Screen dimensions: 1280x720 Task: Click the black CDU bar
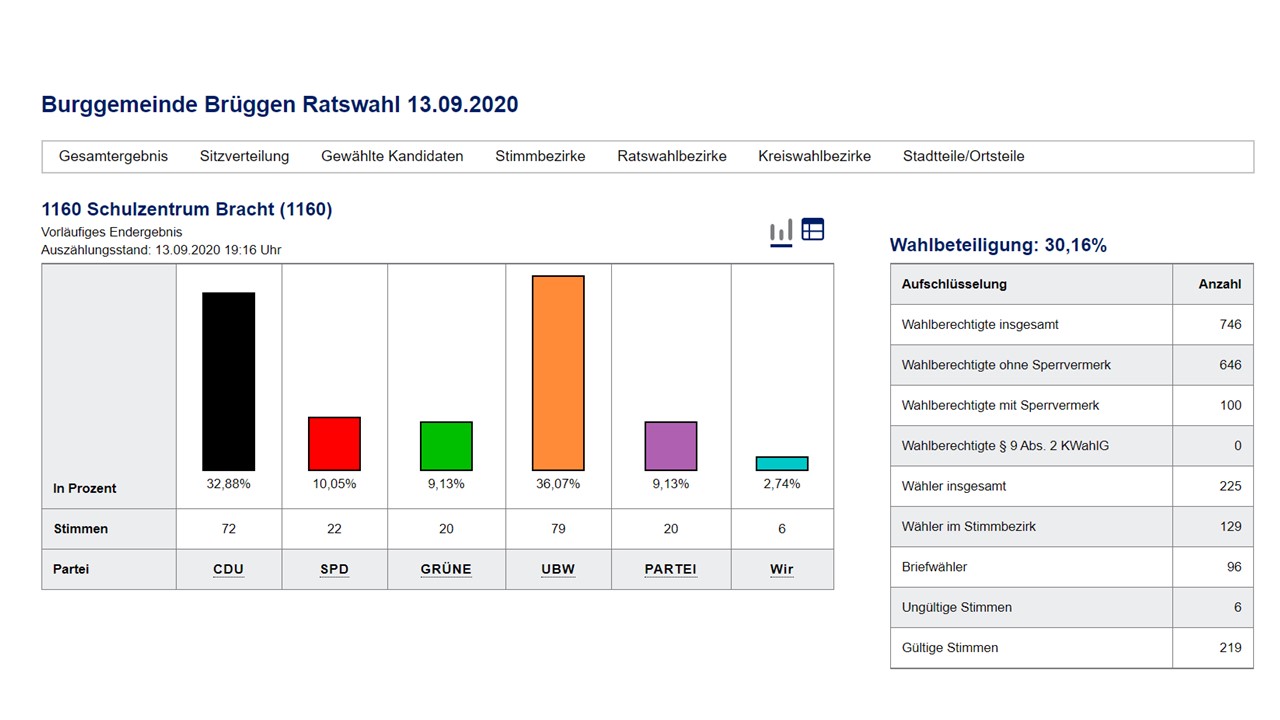click(229, 381)
